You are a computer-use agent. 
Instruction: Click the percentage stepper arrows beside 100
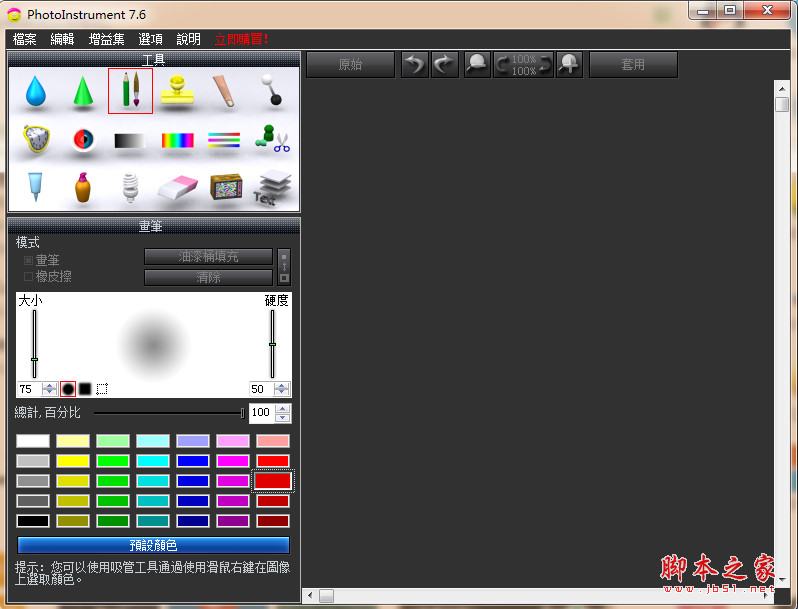[x=283, y=413]
